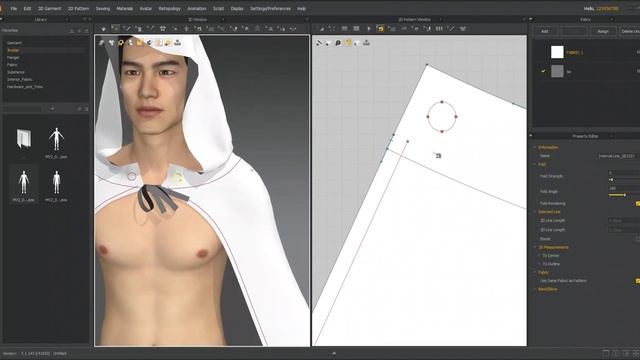Select the highlighted avatar thumbnail in Library

pos(24,184)
